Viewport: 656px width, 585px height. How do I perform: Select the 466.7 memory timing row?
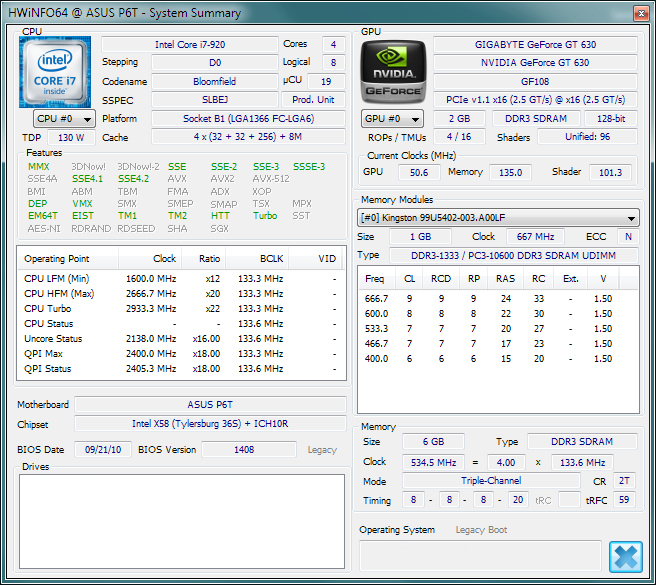click(489, 344)
